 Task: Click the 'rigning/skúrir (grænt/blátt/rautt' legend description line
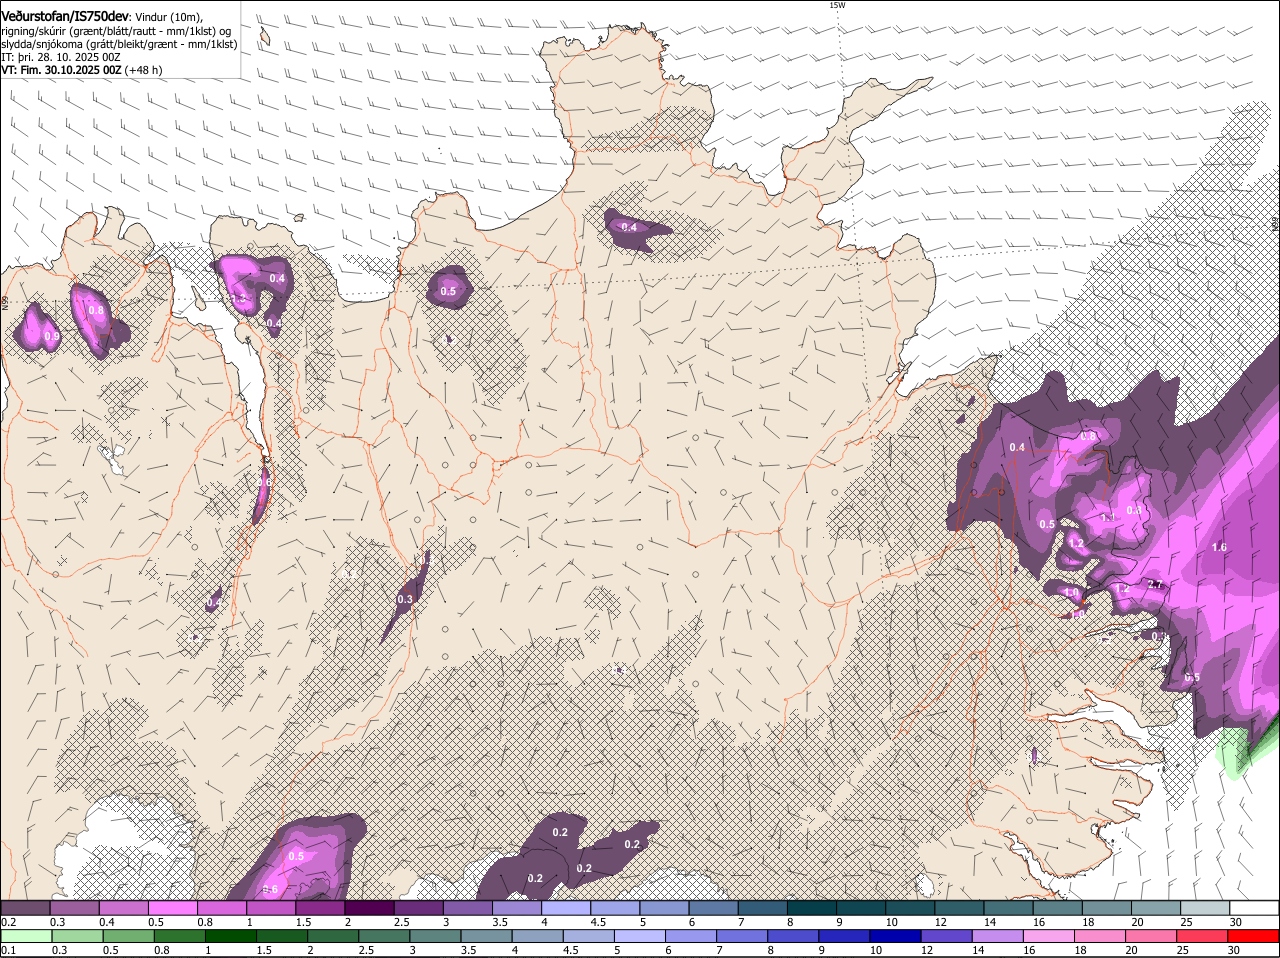point(116,31)
